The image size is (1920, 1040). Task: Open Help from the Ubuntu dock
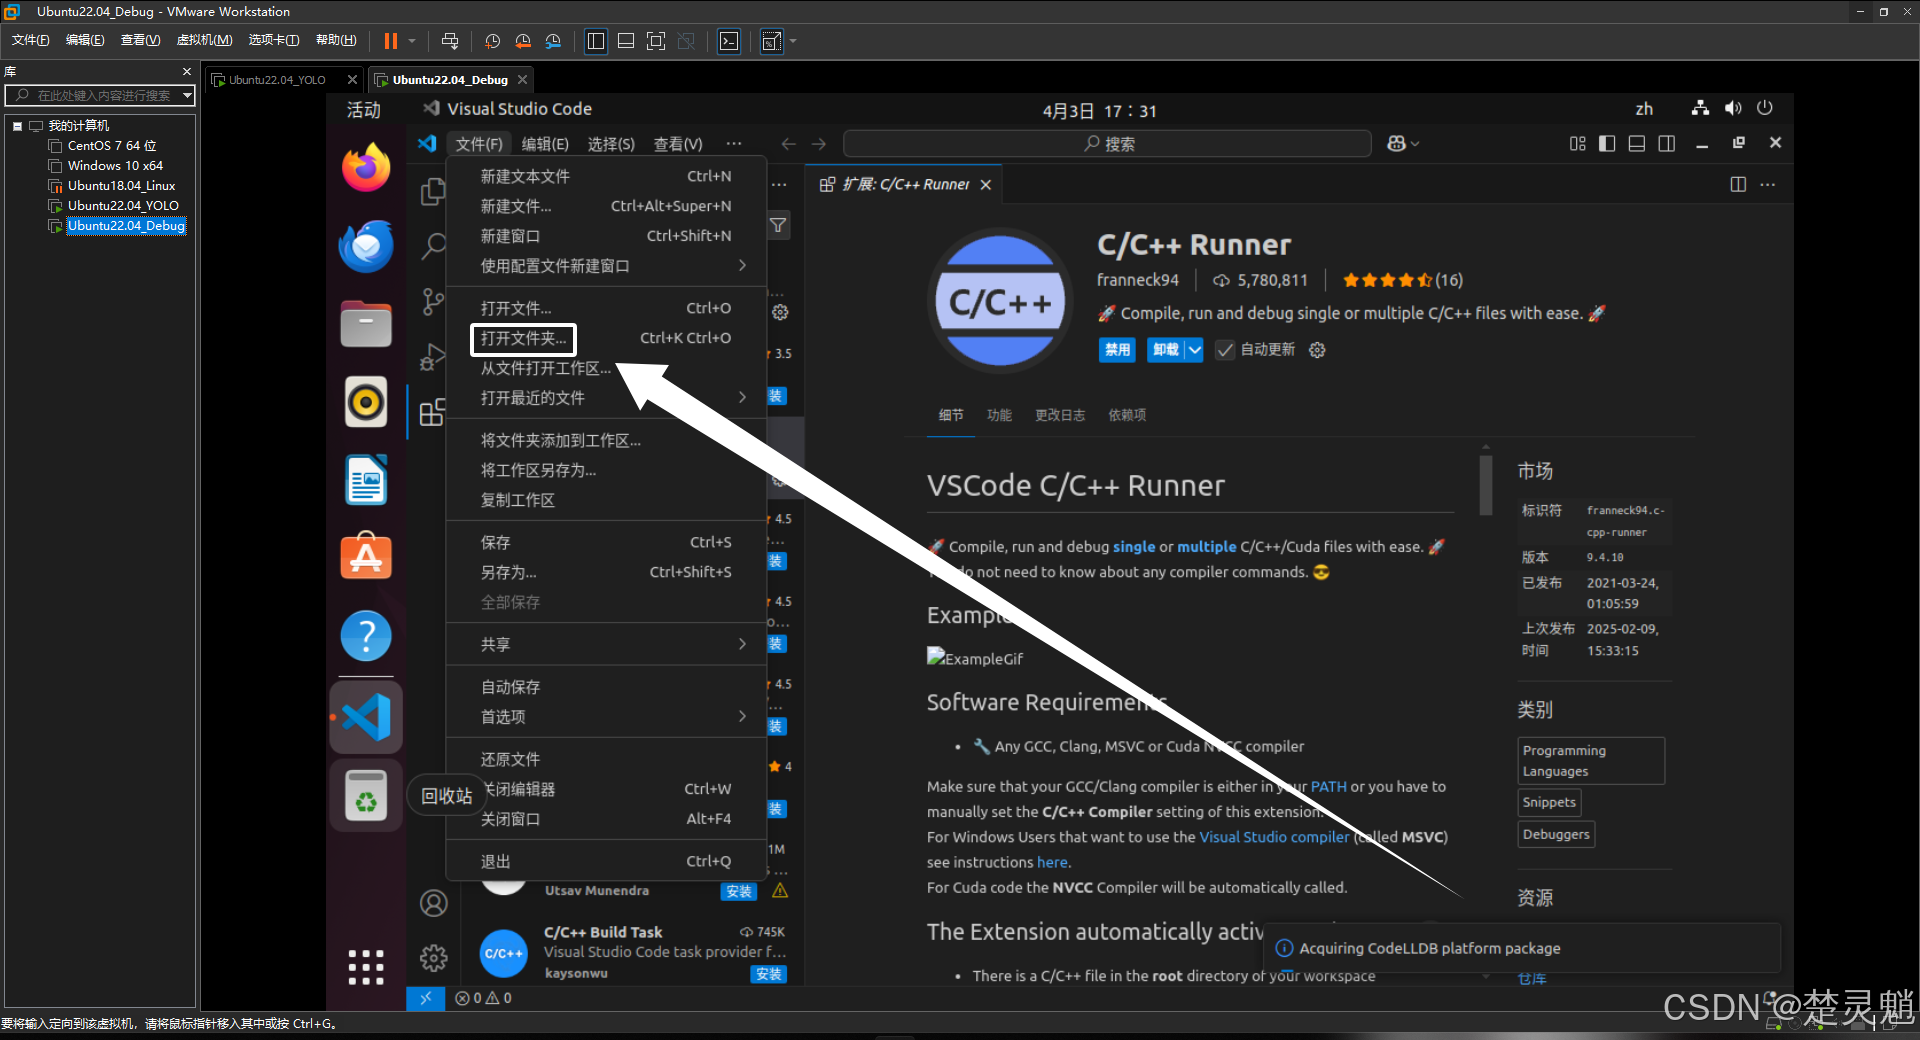tap(366, 635)
